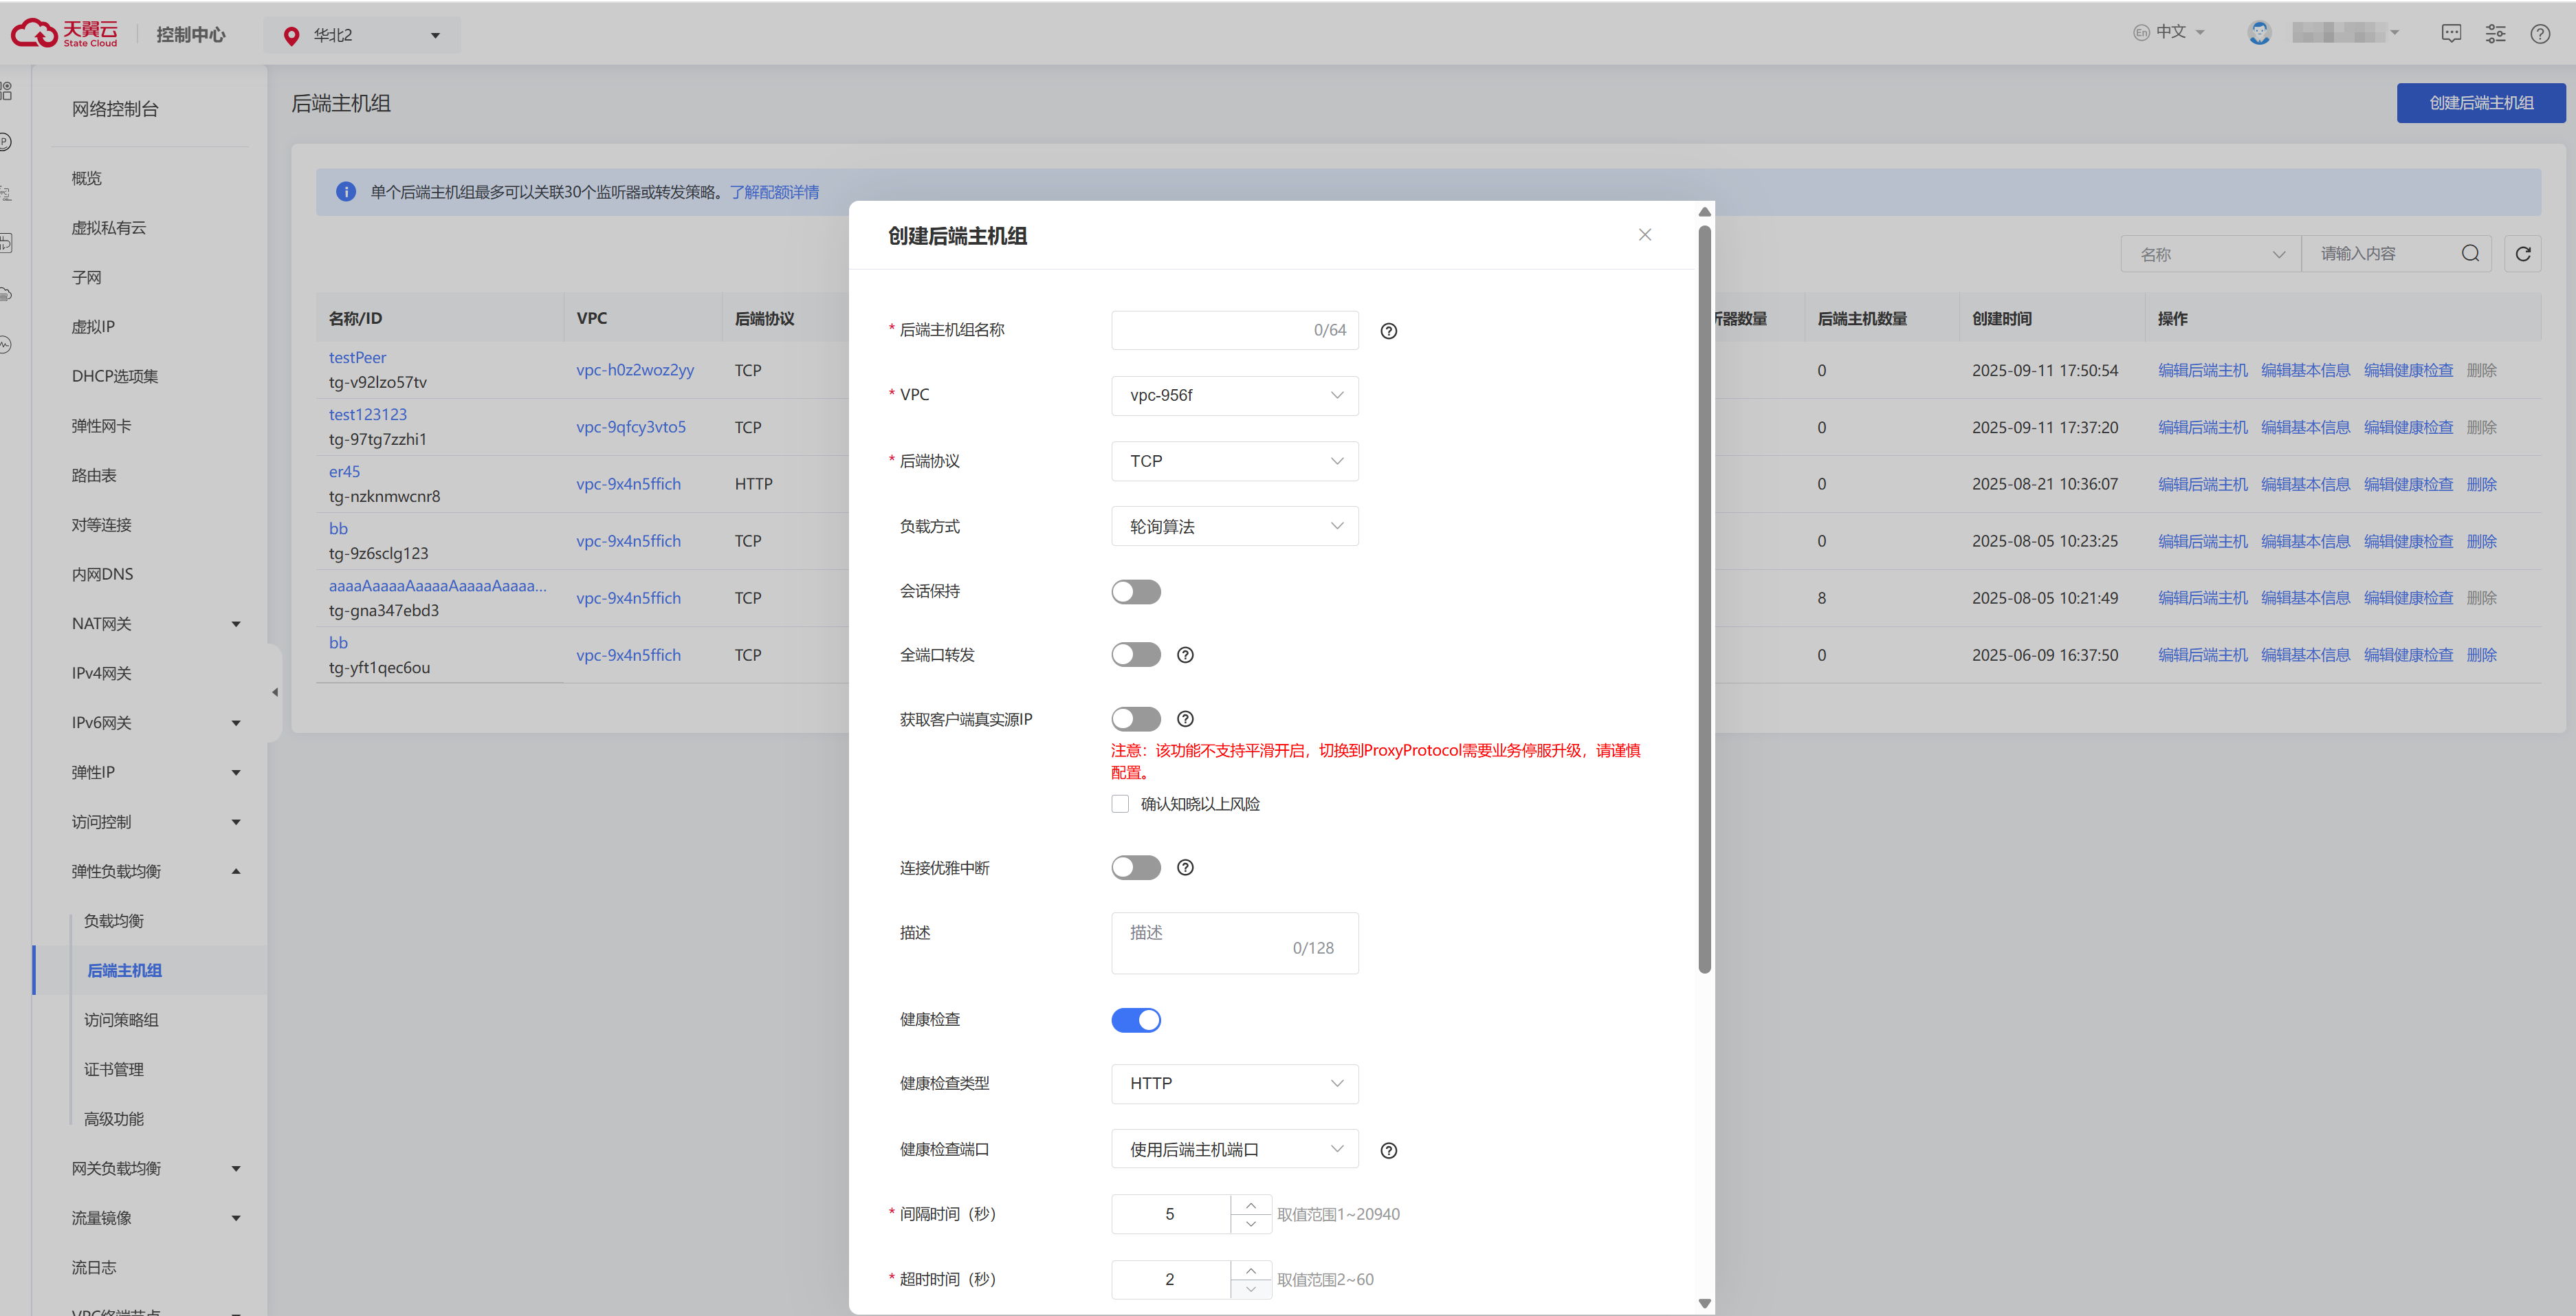The height and width of the screenshot is (1316, 2576).
Task: Open the testPeer backend group link
Action: tap(357, 358)
